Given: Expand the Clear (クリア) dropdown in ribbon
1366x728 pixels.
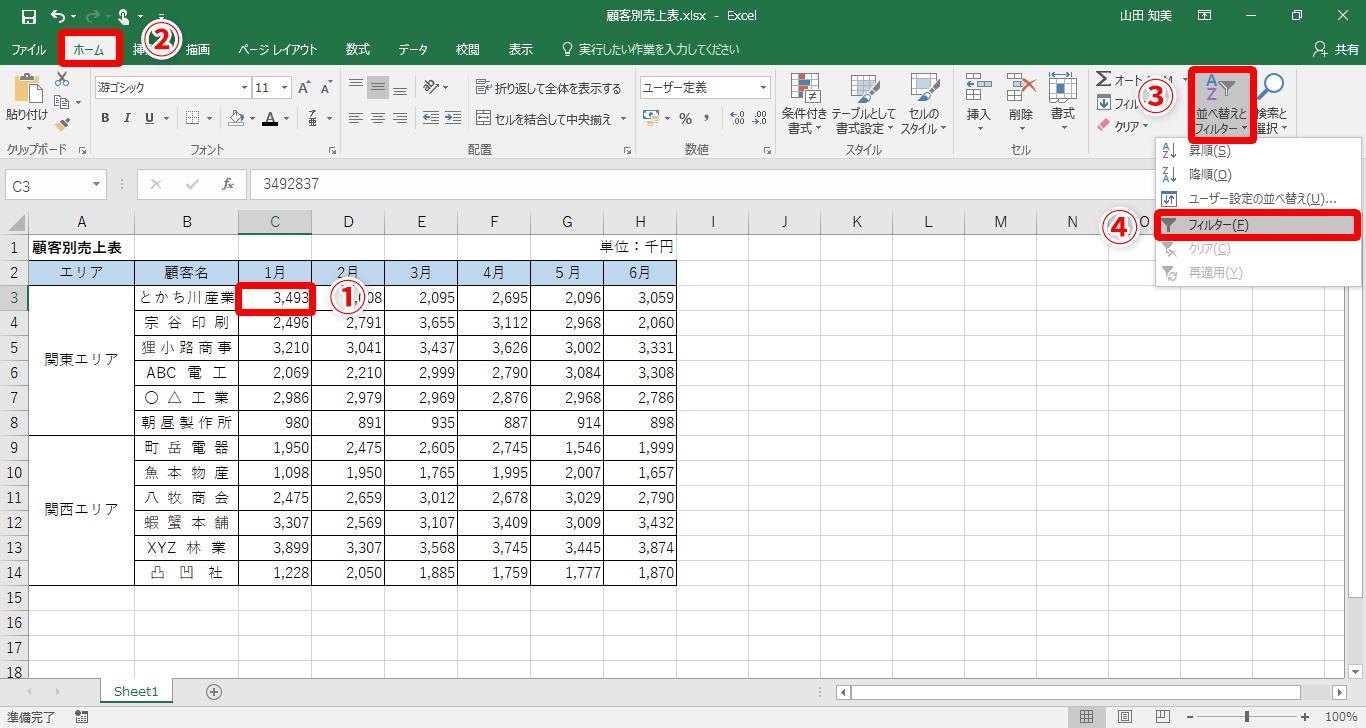Looking at the screenshot, I should point(1146,127).
